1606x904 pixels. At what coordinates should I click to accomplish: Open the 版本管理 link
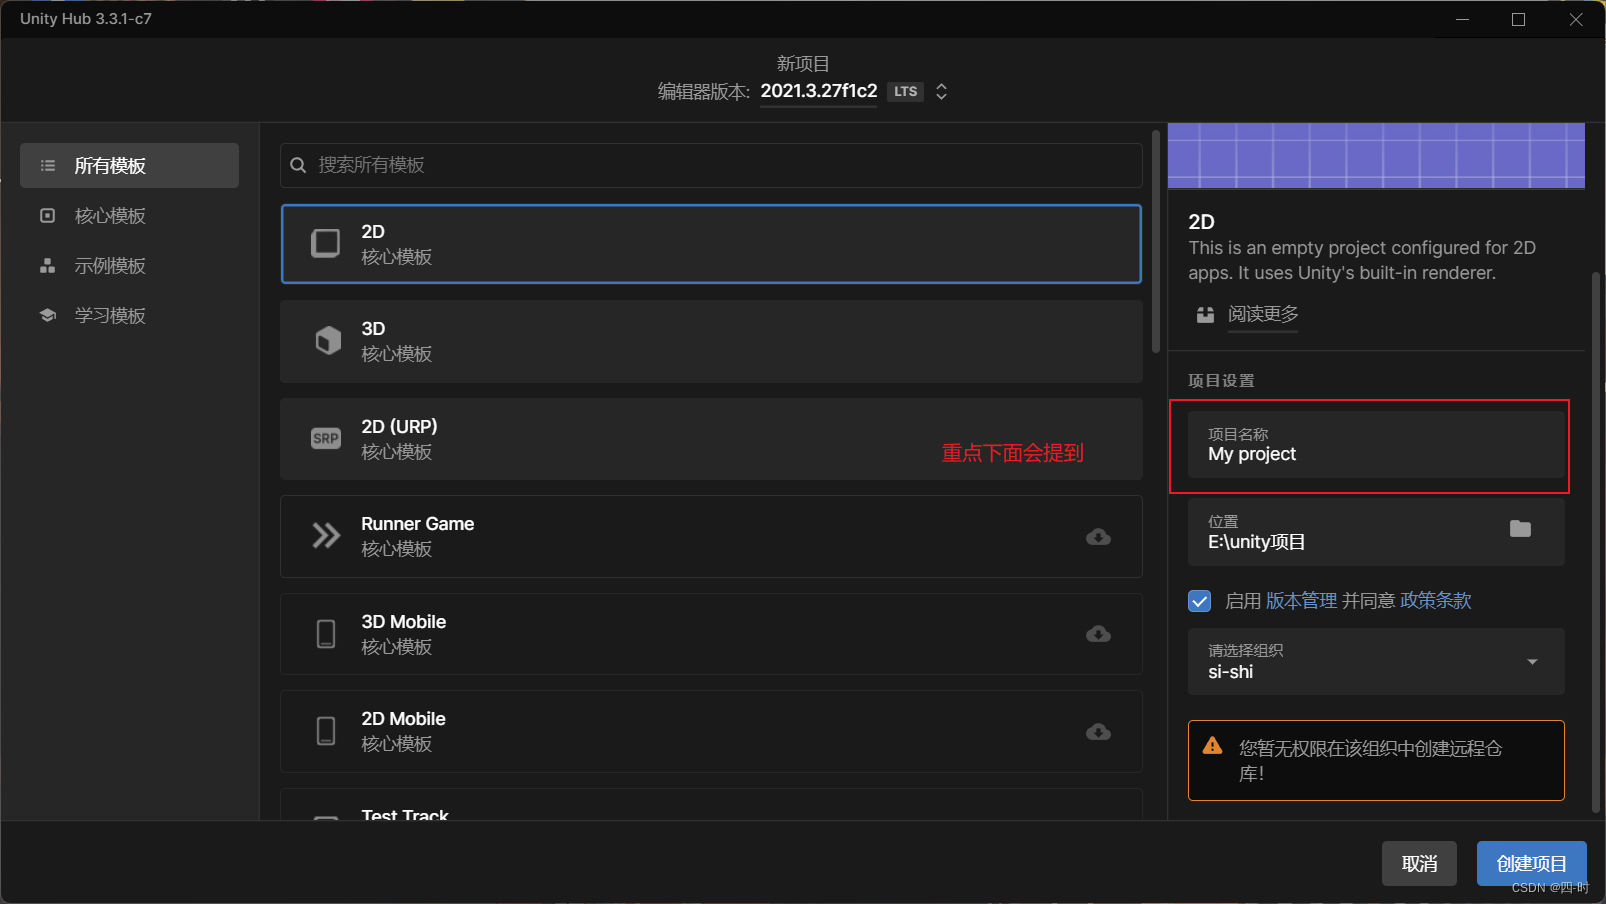pos(1301,601)
